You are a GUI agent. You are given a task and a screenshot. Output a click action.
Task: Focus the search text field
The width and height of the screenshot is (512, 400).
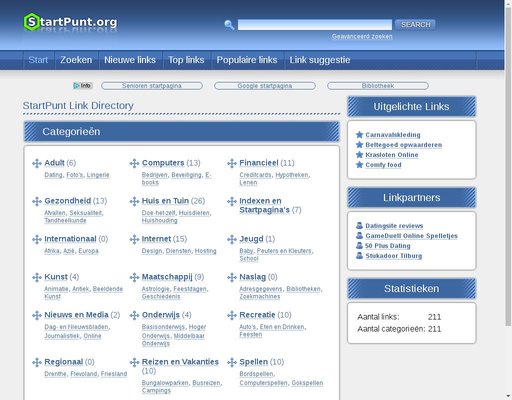coord(315,25)
